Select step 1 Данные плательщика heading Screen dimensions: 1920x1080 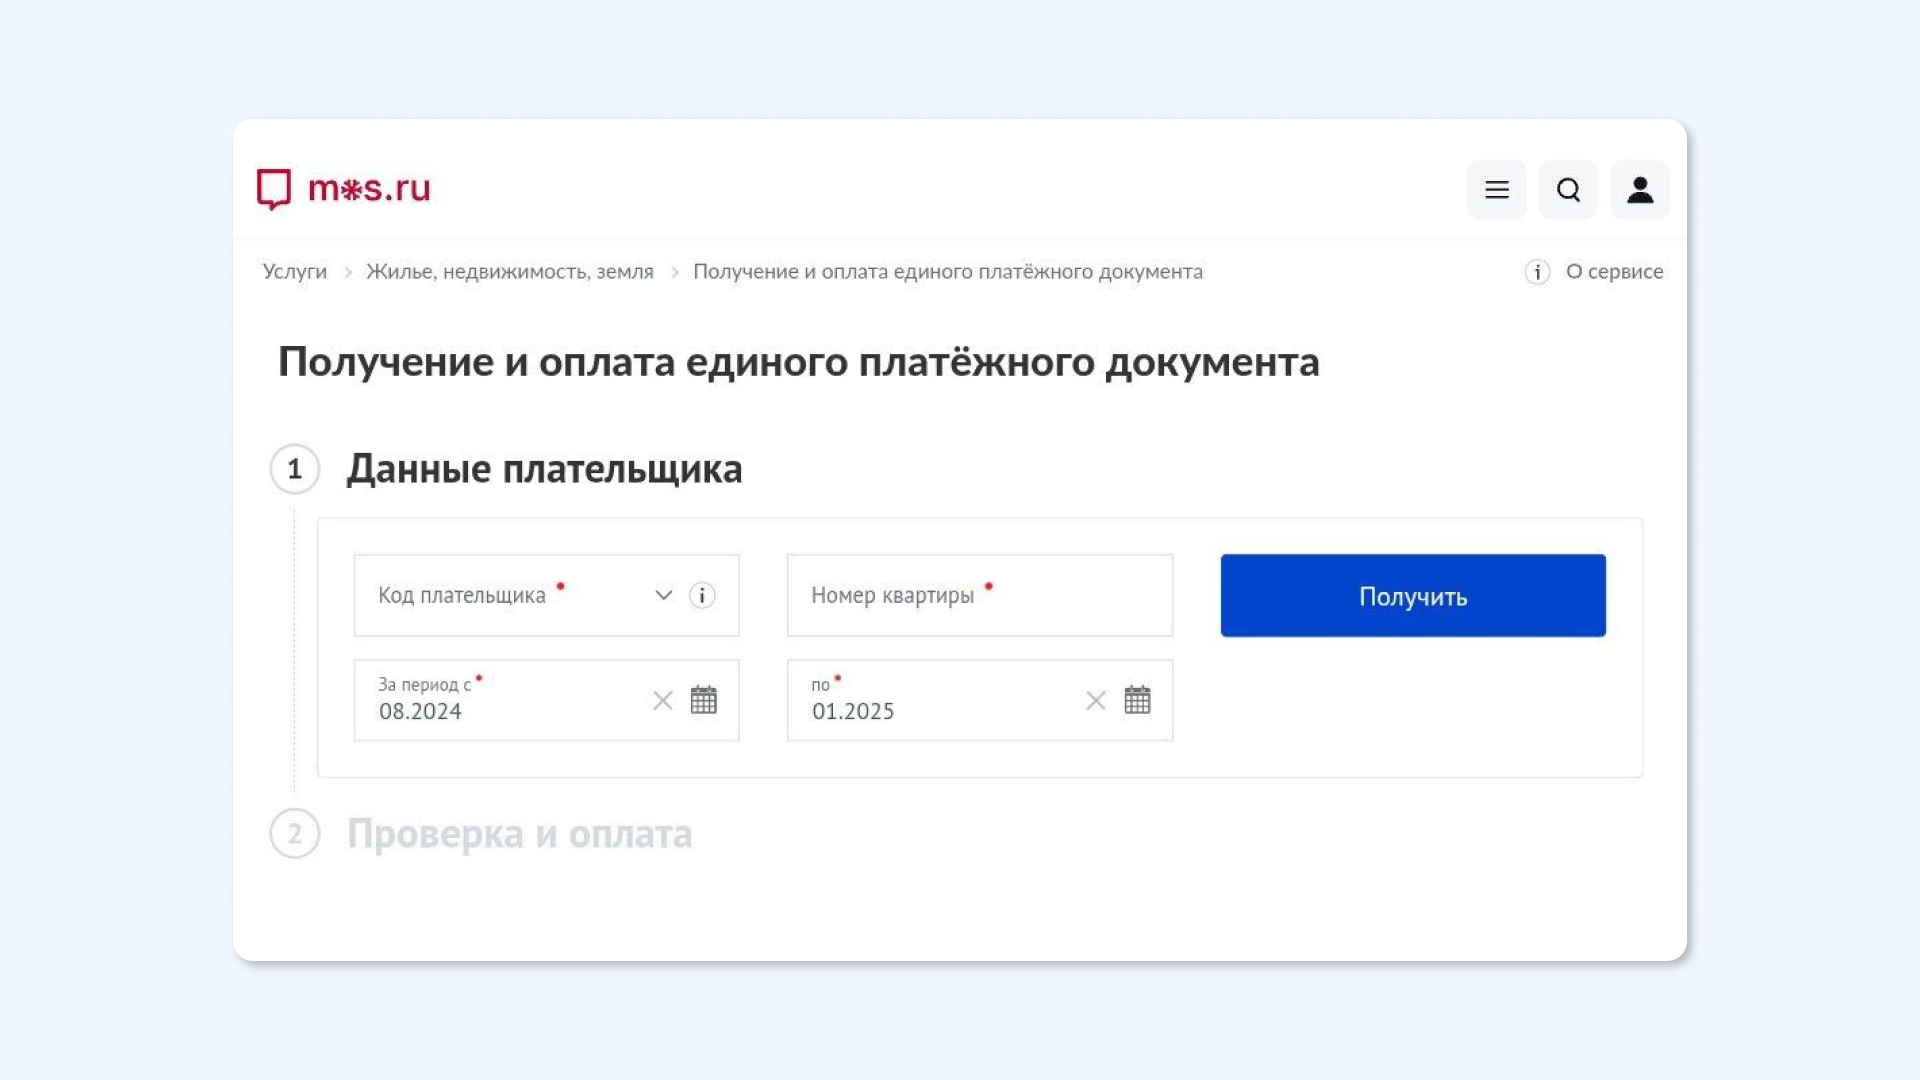tap(544, 469)
